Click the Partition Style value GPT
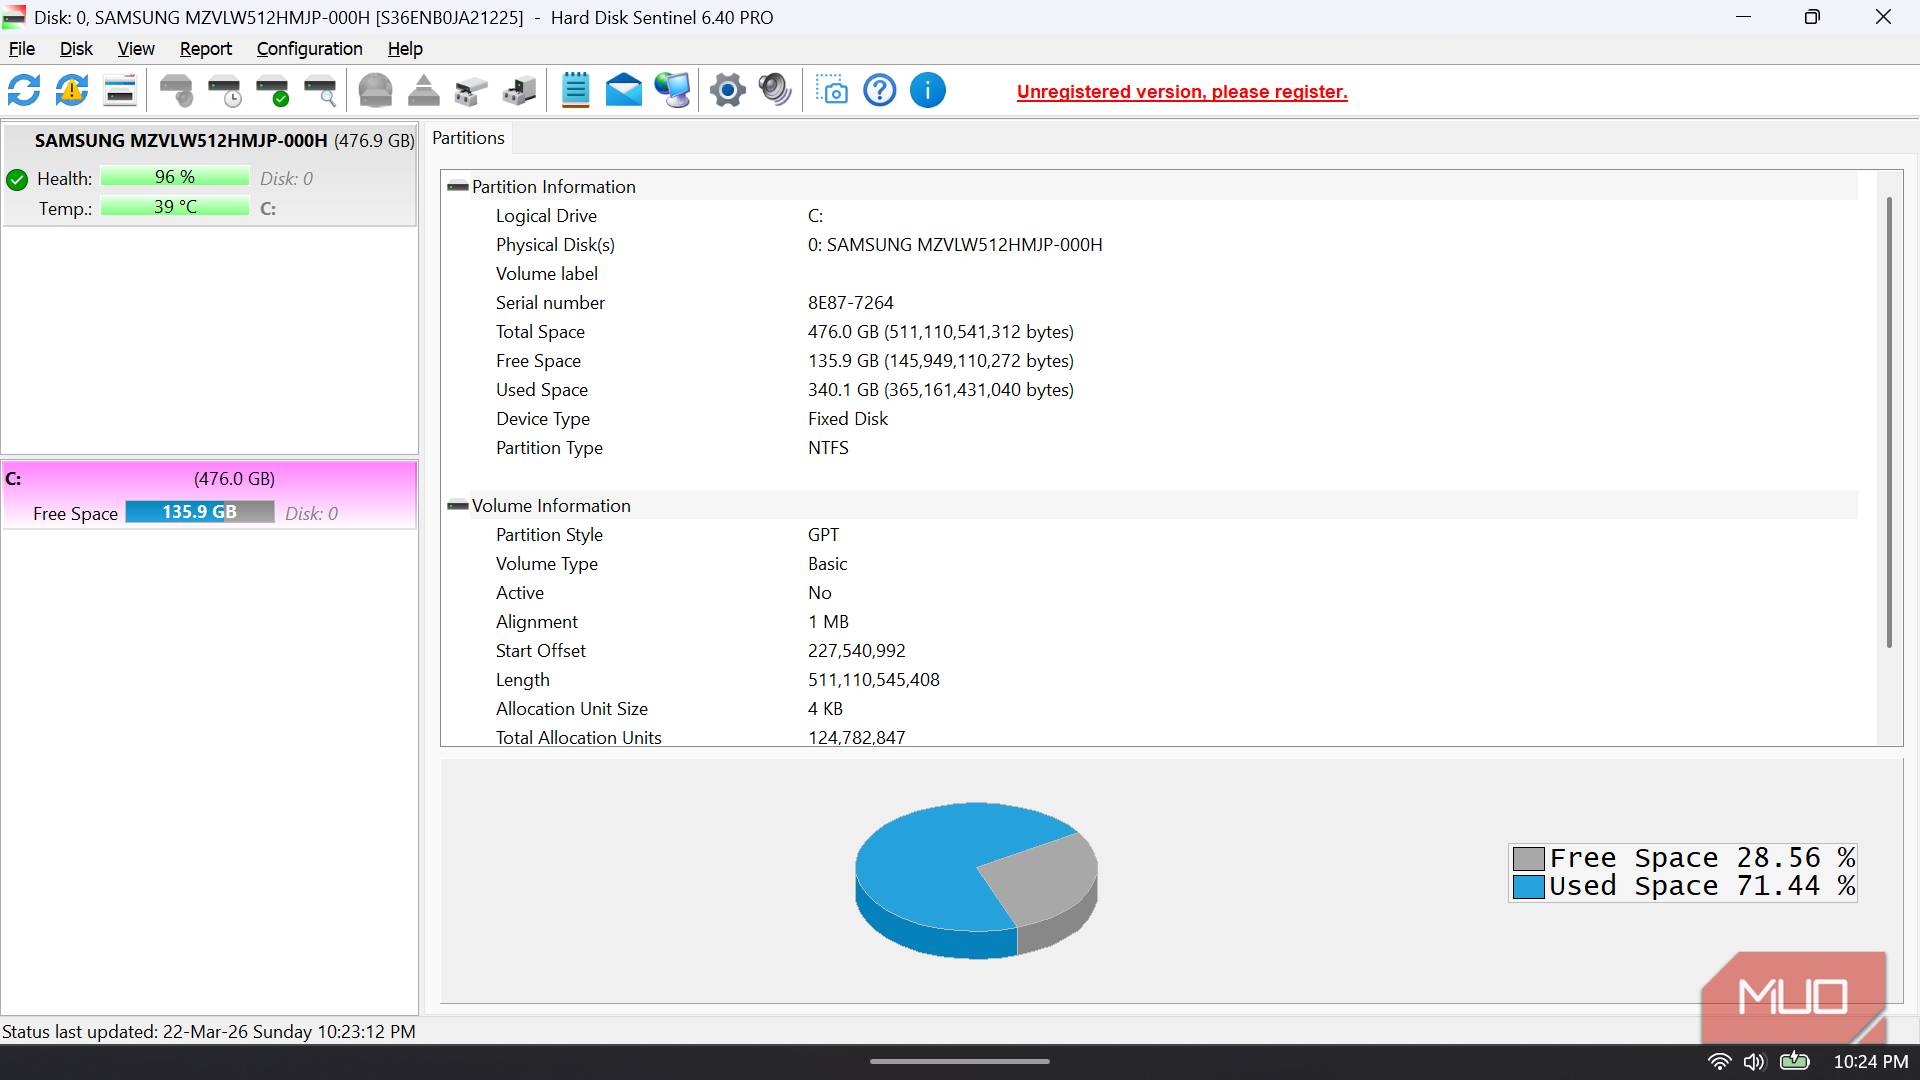This screenshot has height=1080, width=1920. click(824, 535)
